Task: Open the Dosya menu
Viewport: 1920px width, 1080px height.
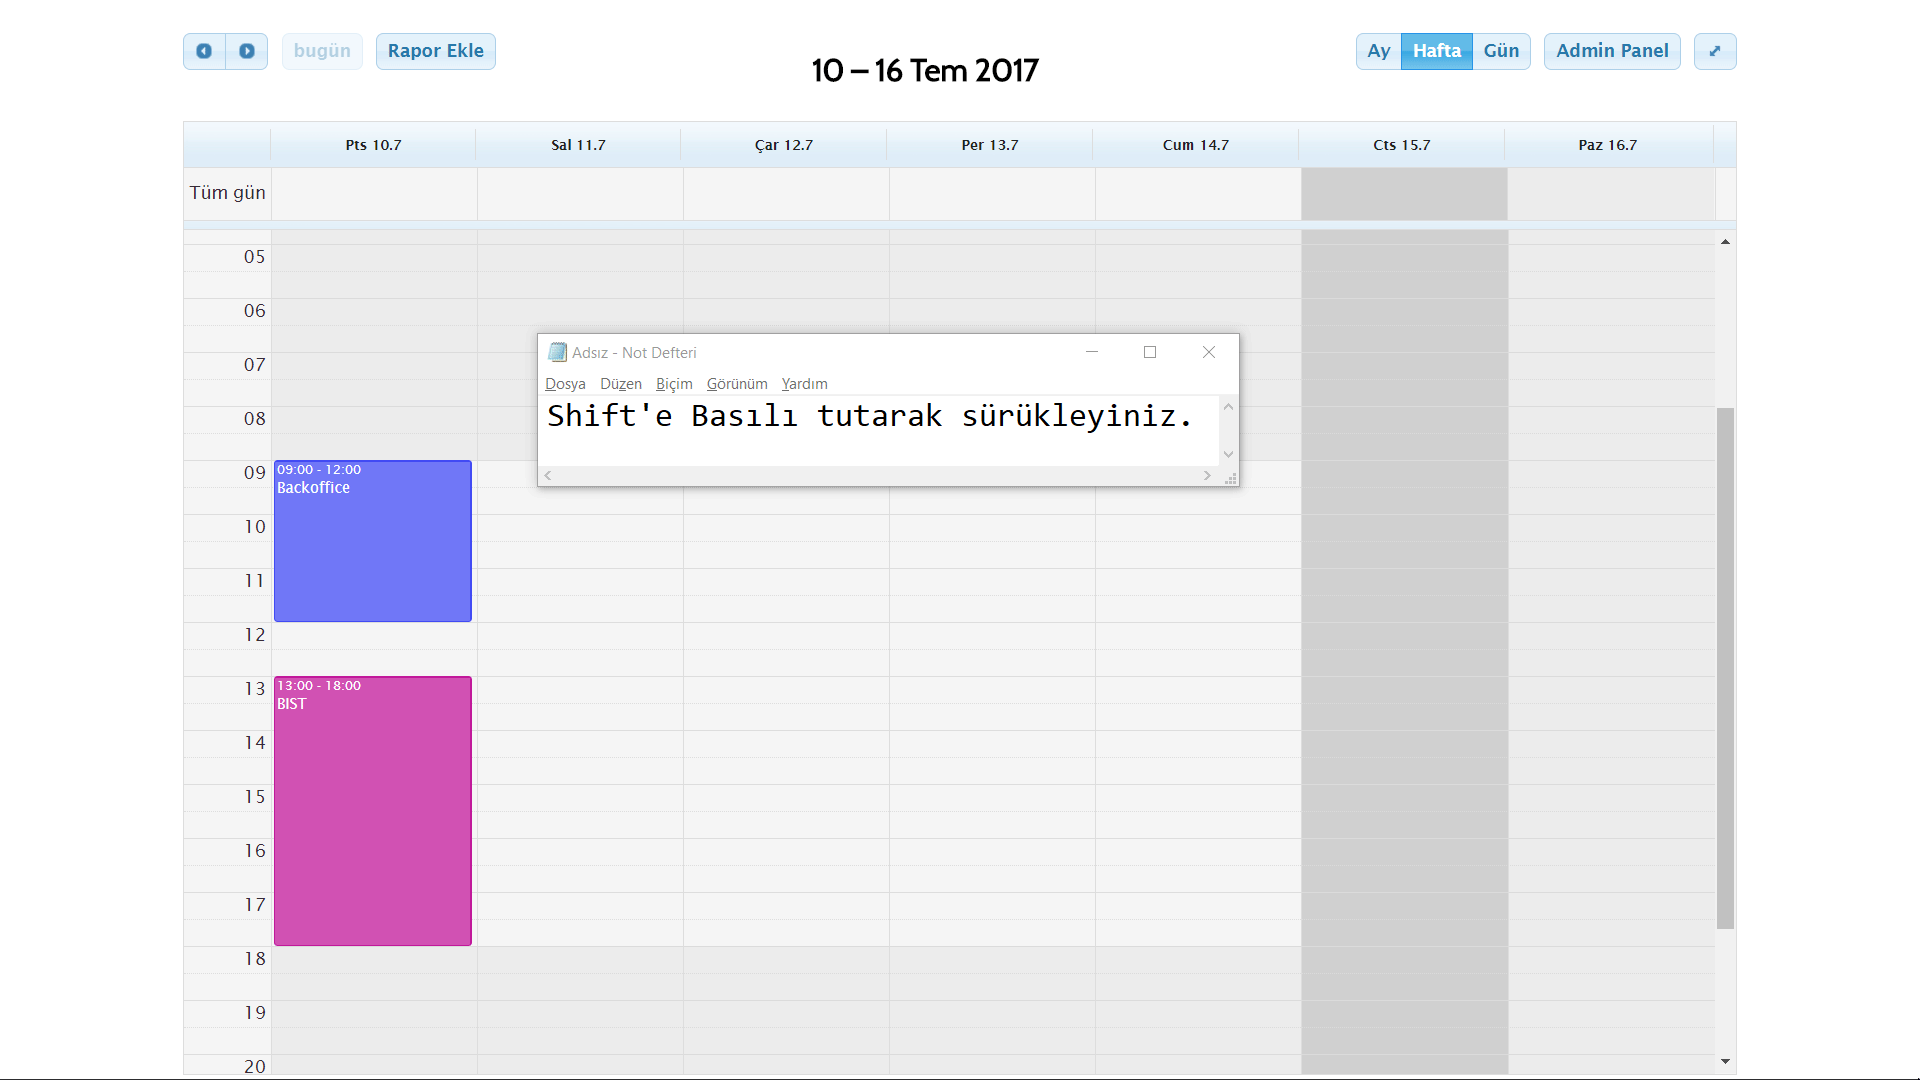Action: click(565, 384)
